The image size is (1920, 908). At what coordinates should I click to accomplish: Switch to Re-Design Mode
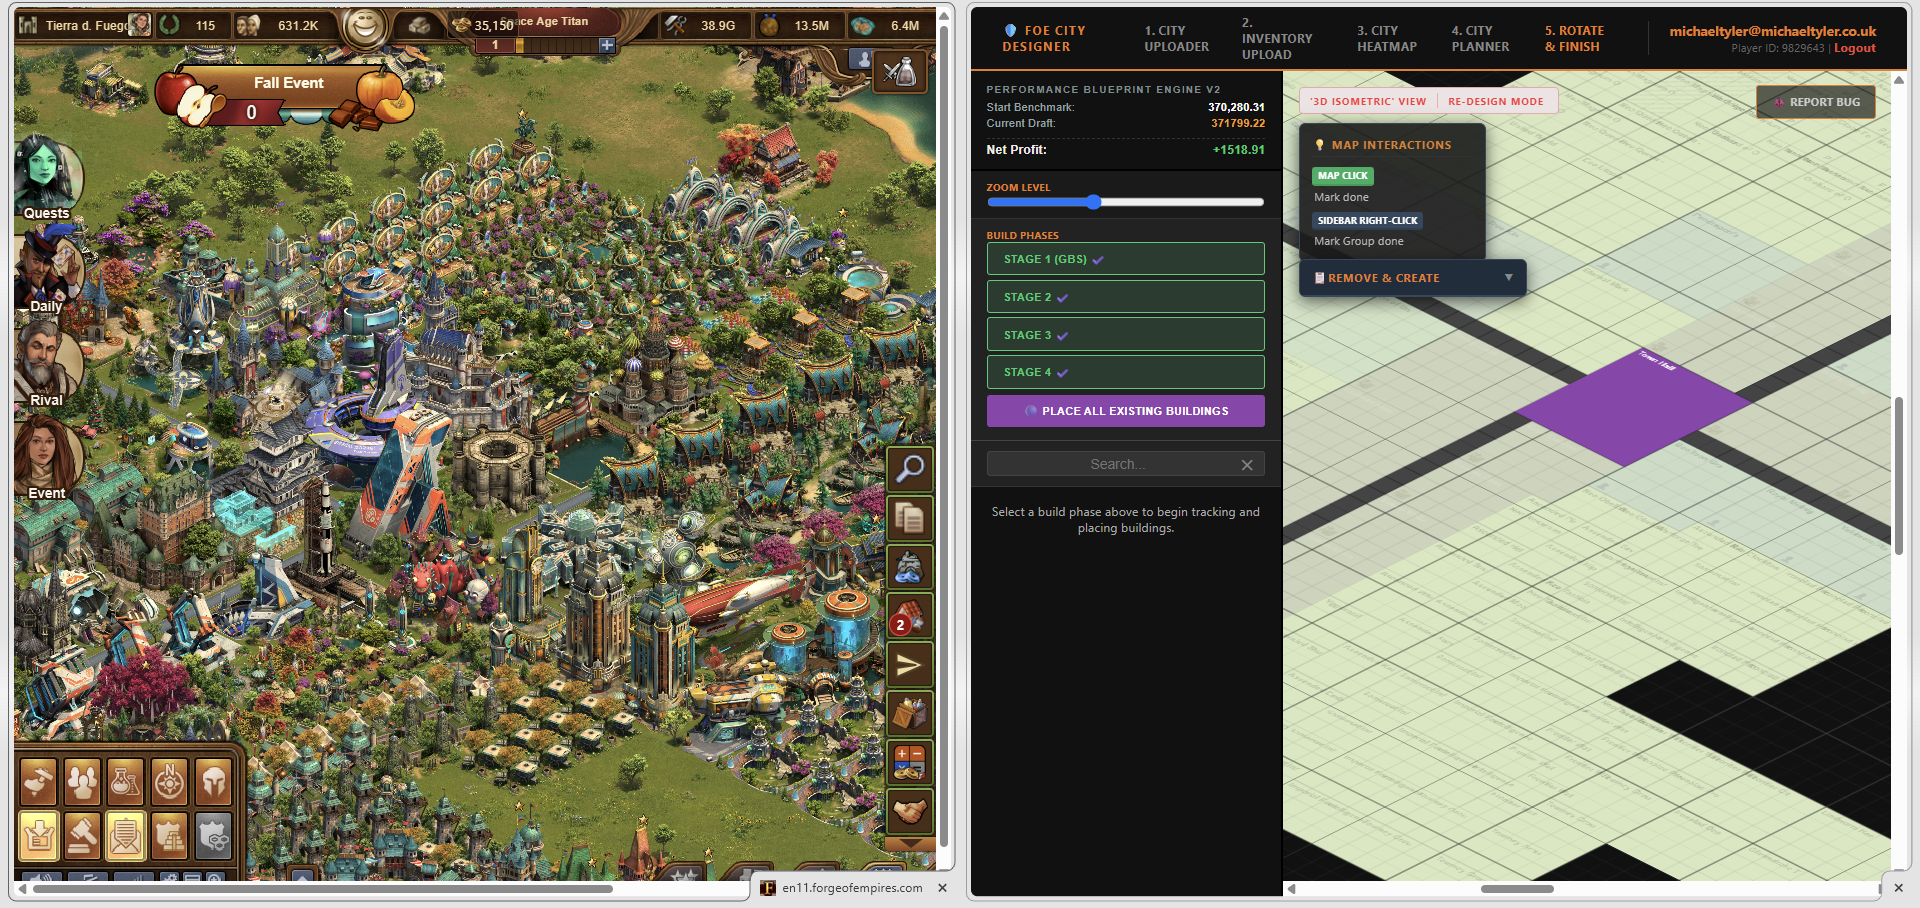tap(1496, 101)
